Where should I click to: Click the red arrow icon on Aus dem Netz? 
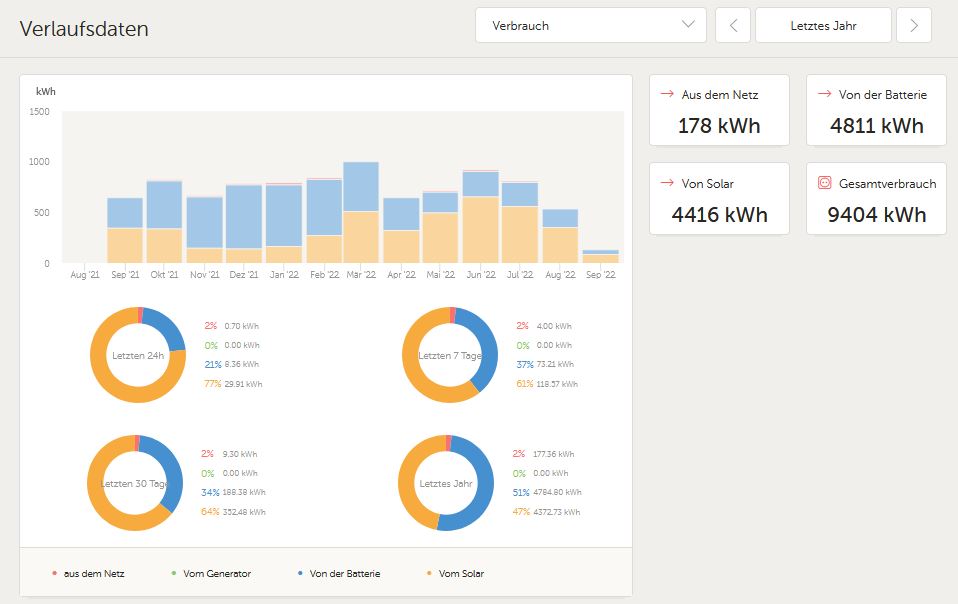[x=667, y=94]
